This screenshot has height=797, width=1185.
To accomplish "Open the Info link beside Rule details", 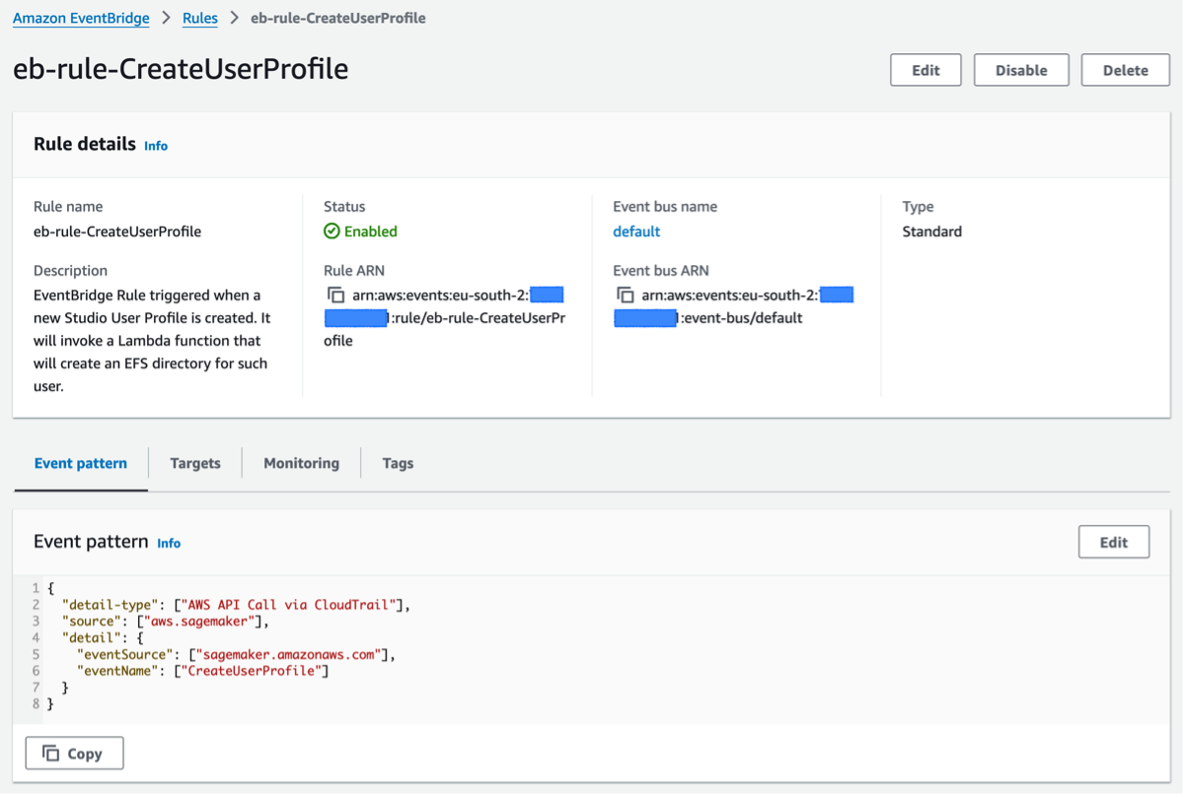I will [x=156, y=146].
